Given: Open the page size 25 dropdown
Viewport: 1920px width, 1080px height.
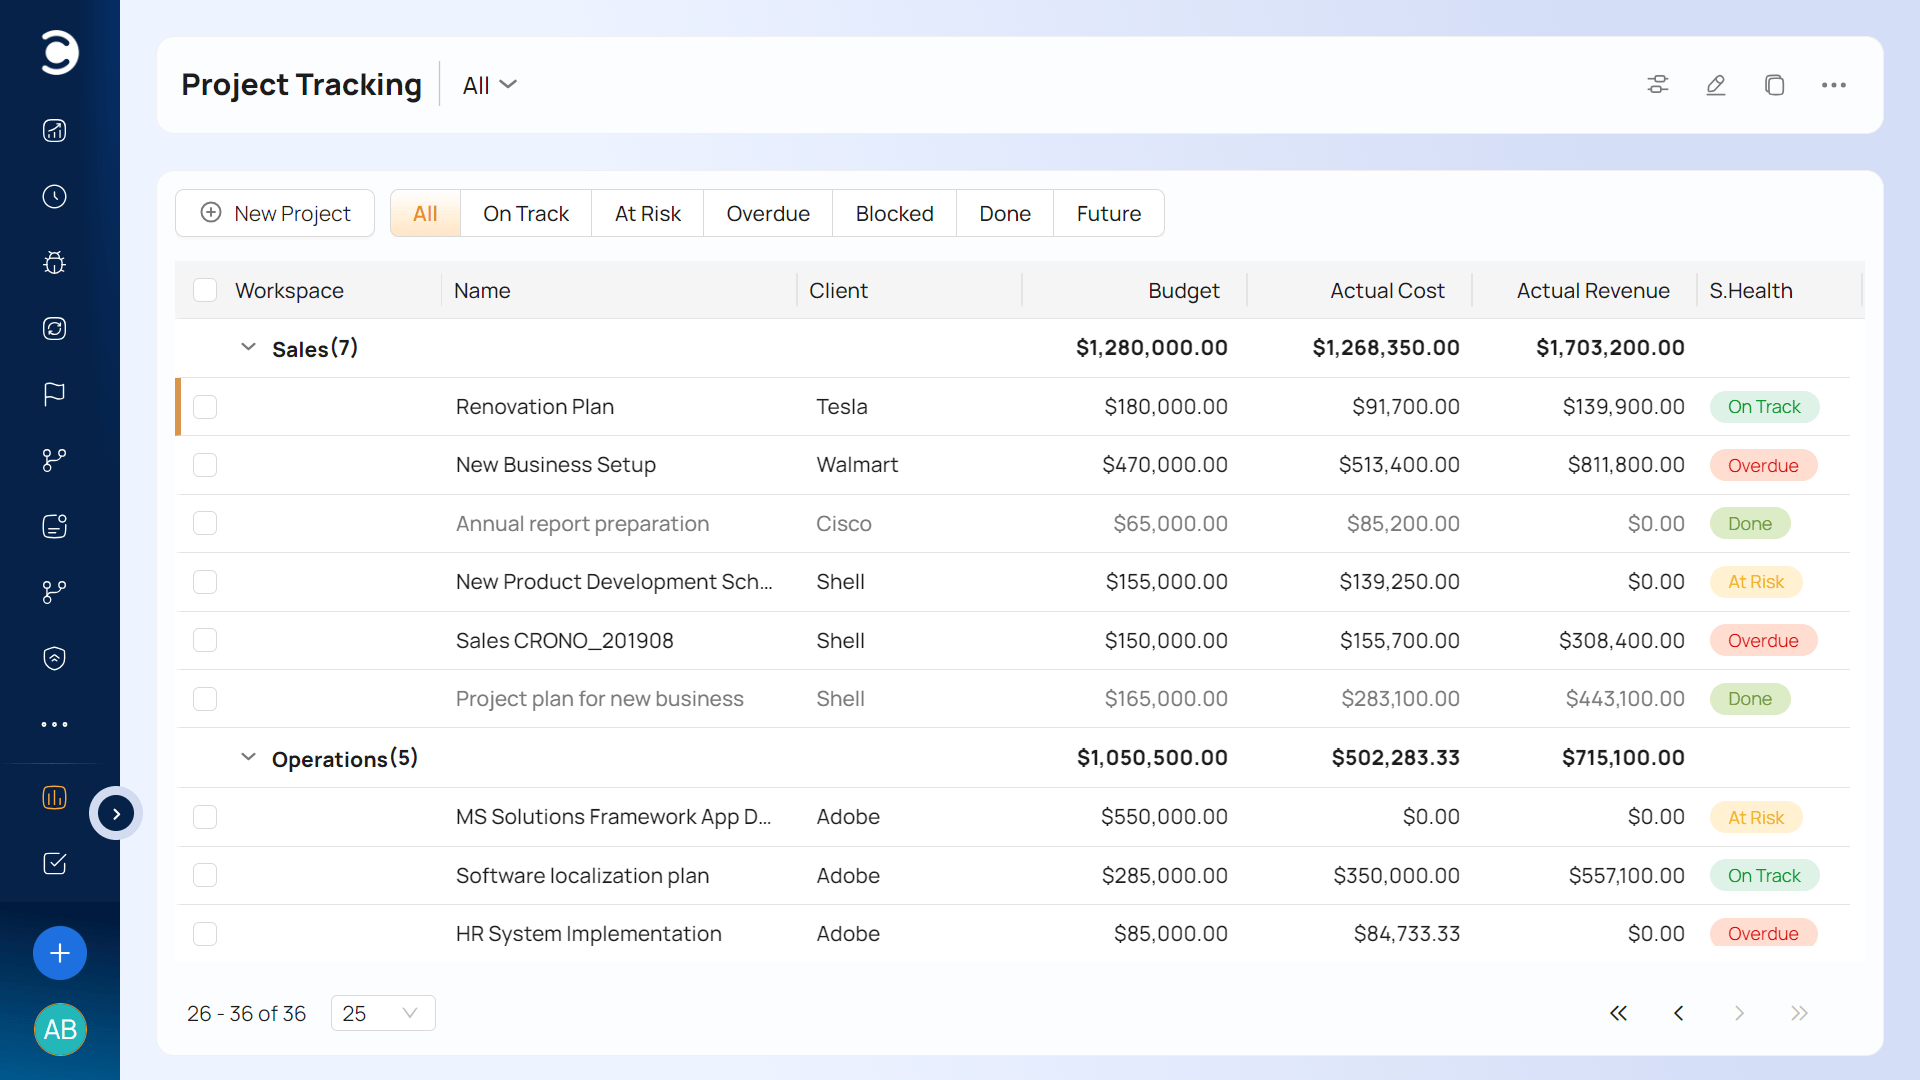Looking at the screenshot, I should (383, 1013).
